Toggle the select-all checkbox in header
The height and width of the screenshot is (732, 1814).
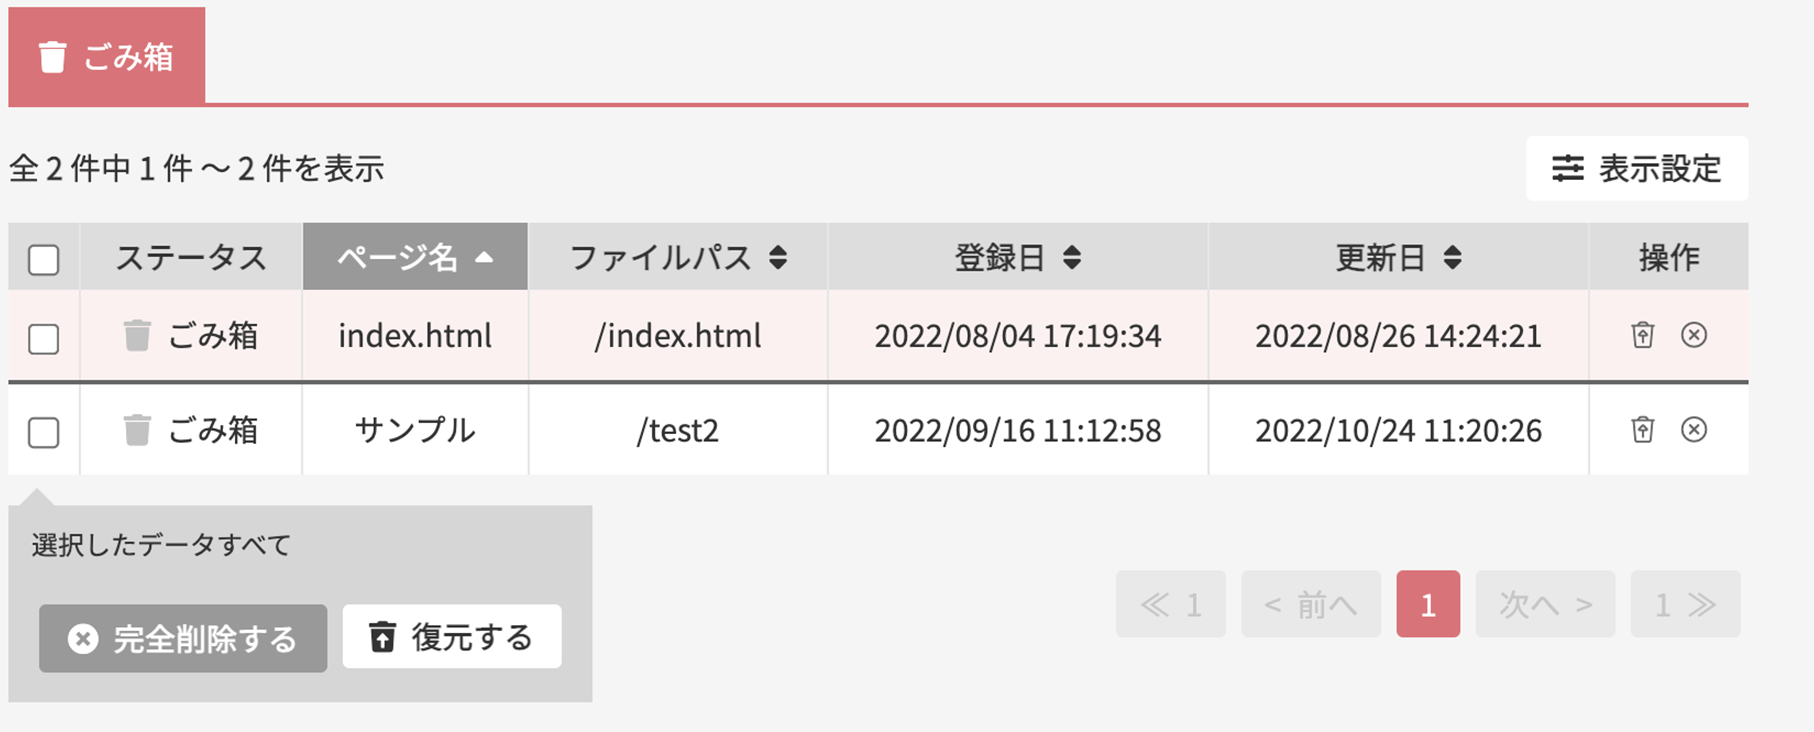44,259
